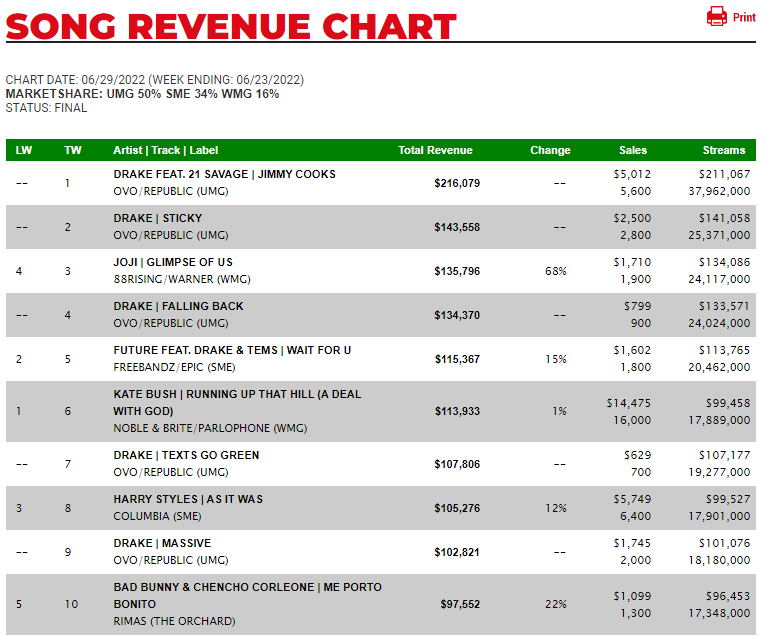This screenshot has width=767, height=636.
Task: Click total revenue $135,796
Action: (x=457, y=271)
